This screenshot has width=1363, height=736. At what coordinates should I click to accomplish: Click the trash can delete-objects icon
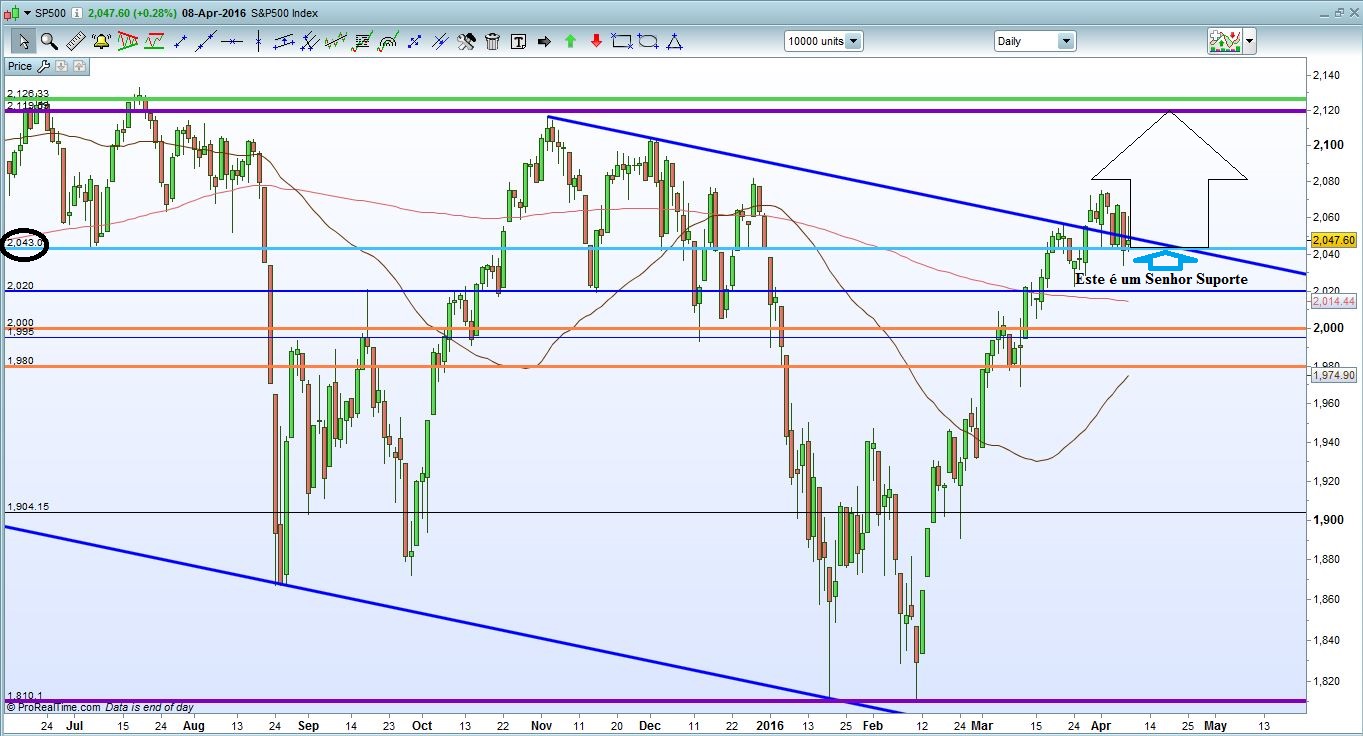click(492, 41)
